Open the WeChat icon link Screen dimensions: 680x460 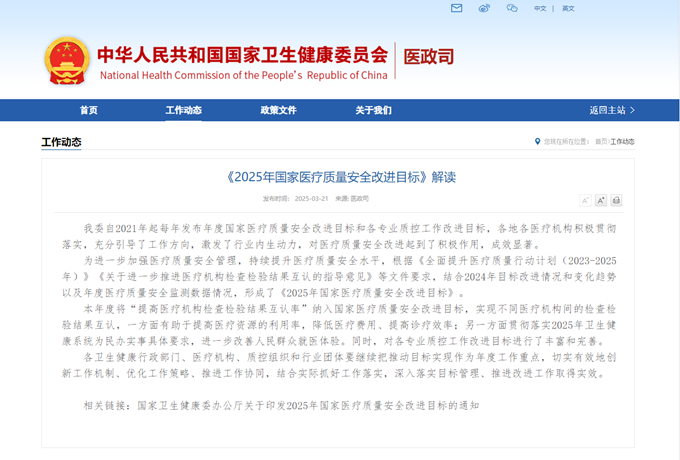[512, 8]
